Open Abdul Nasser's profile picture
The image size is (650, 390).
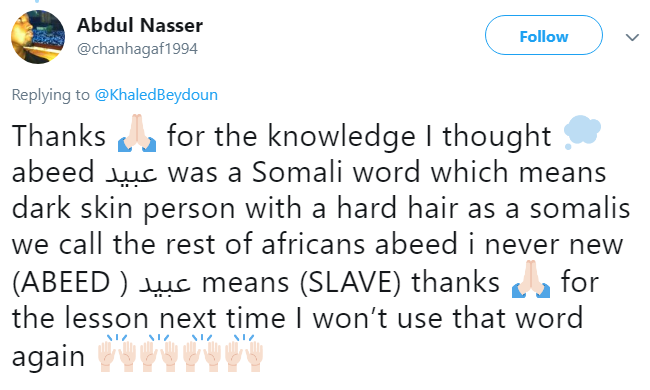[38, 37]
